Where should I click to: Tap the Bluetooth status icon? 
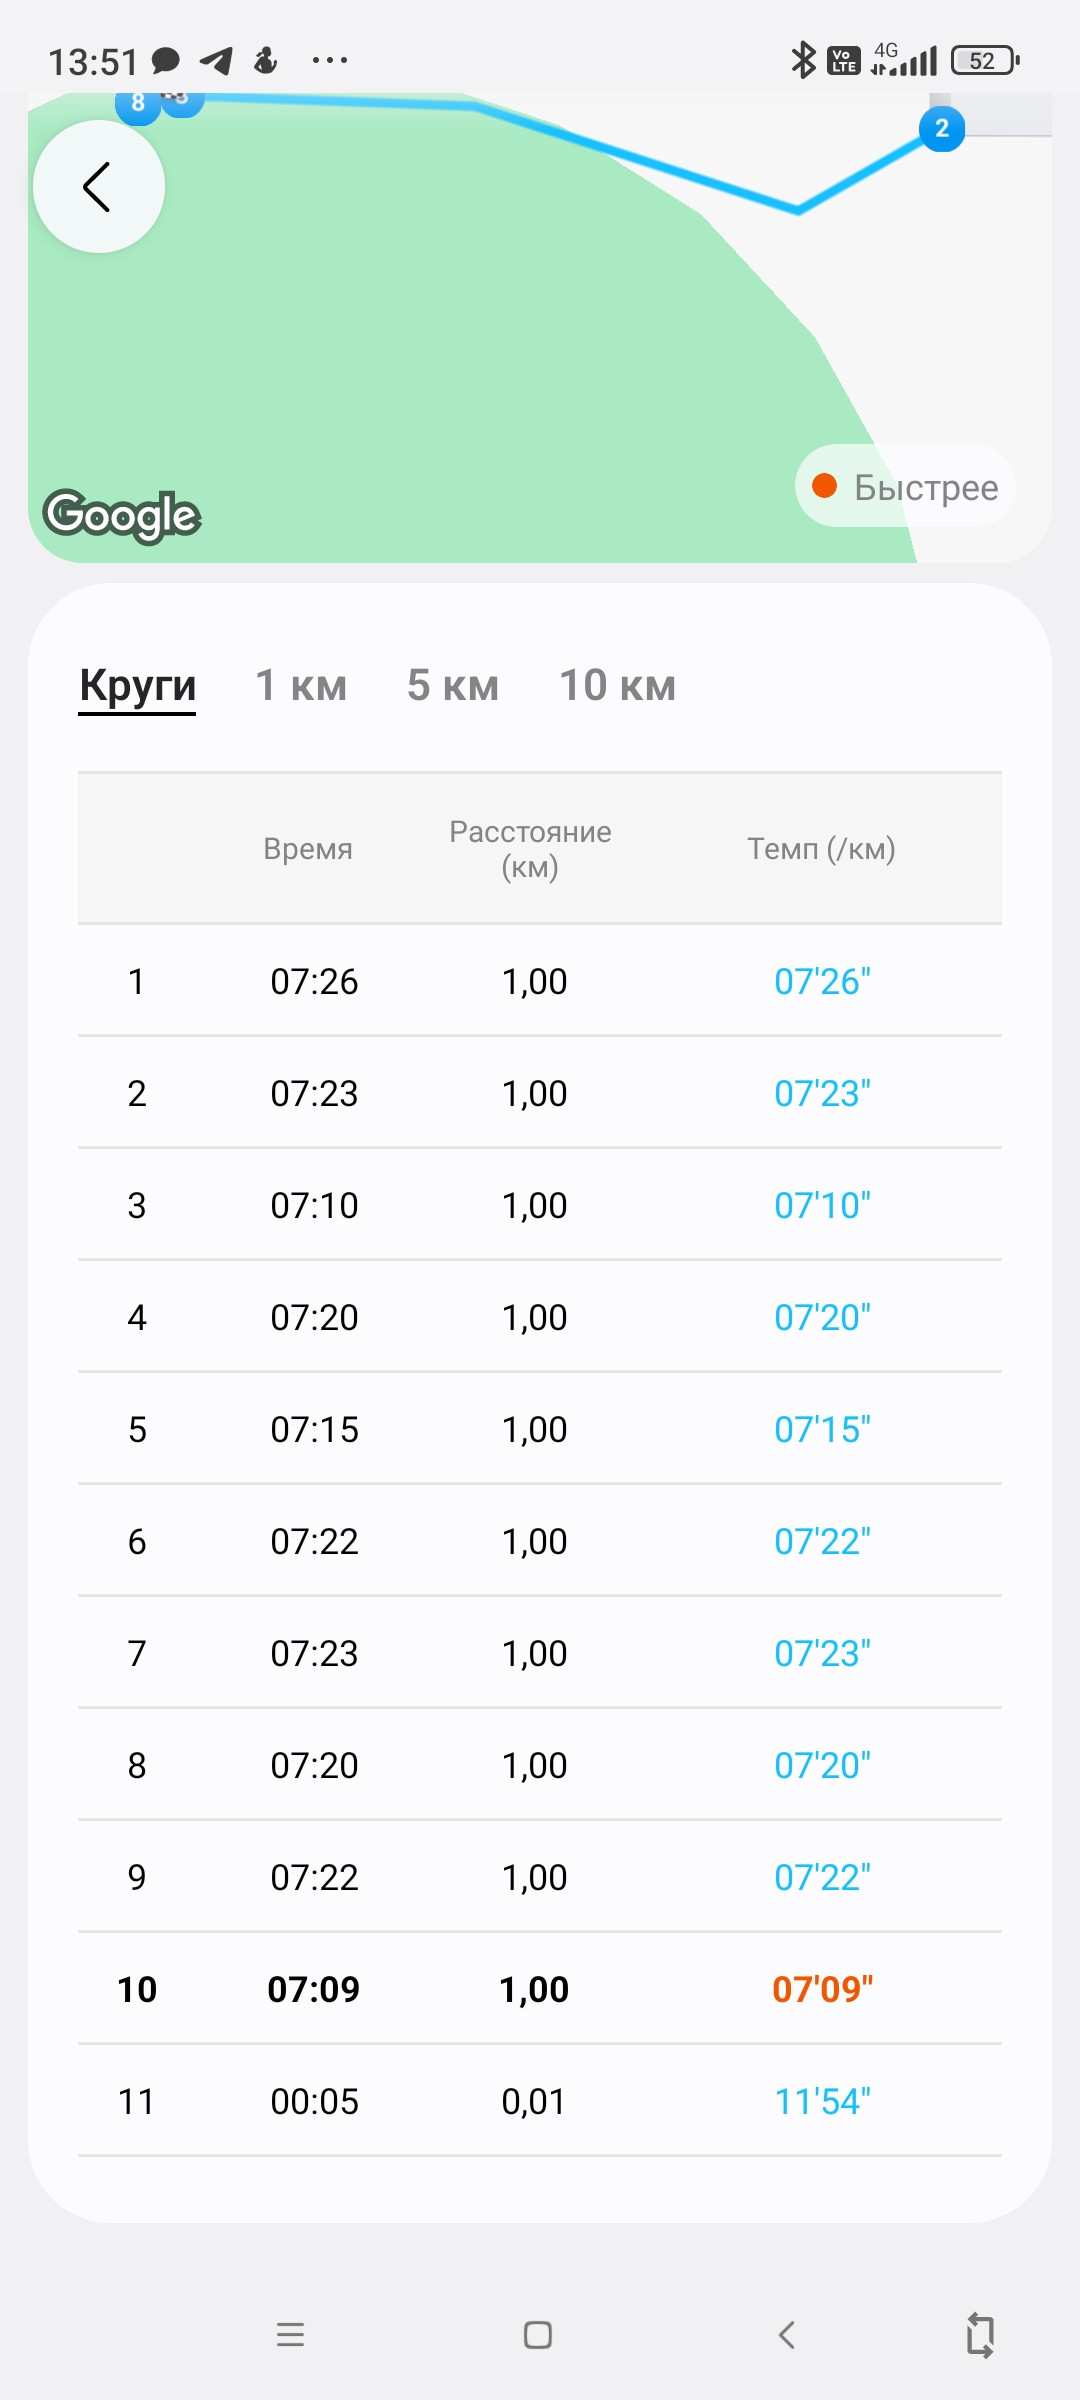coord(803,60)
